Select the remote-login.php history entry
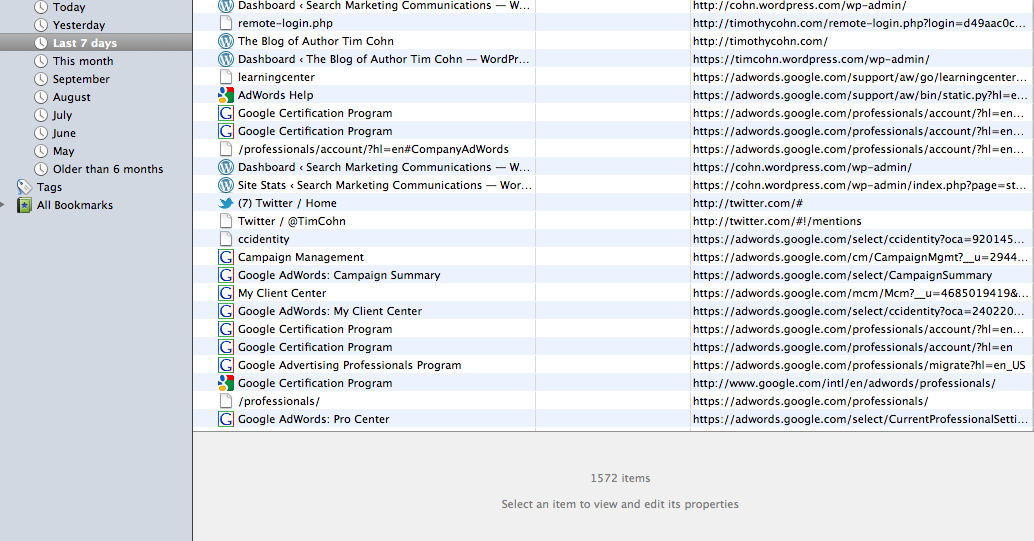 pyautogui.click(x=285, y=23)
